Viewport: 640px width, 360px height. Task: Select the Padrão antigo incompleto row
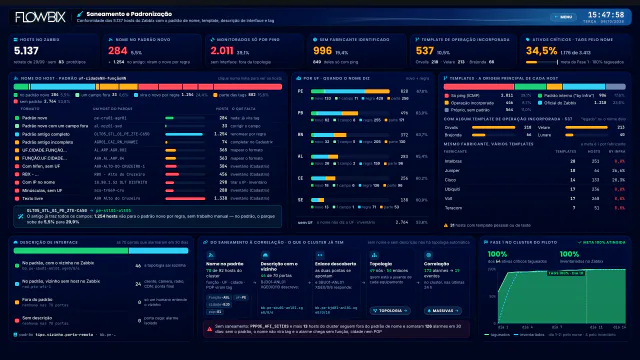[147, 142]
